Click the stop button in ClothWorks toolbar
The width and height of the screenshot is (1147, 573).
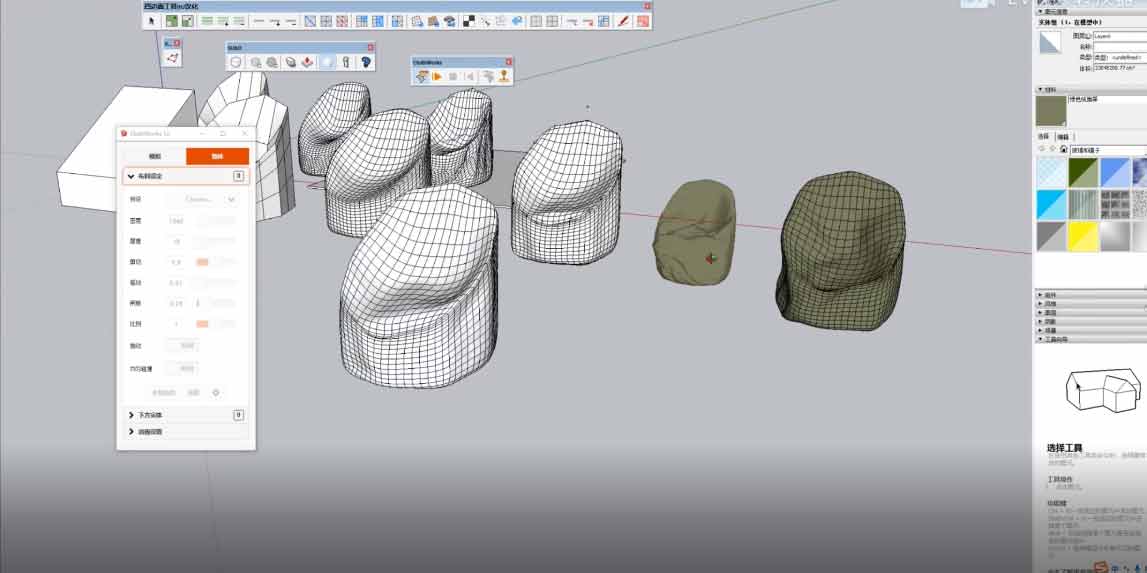(453, 76)
